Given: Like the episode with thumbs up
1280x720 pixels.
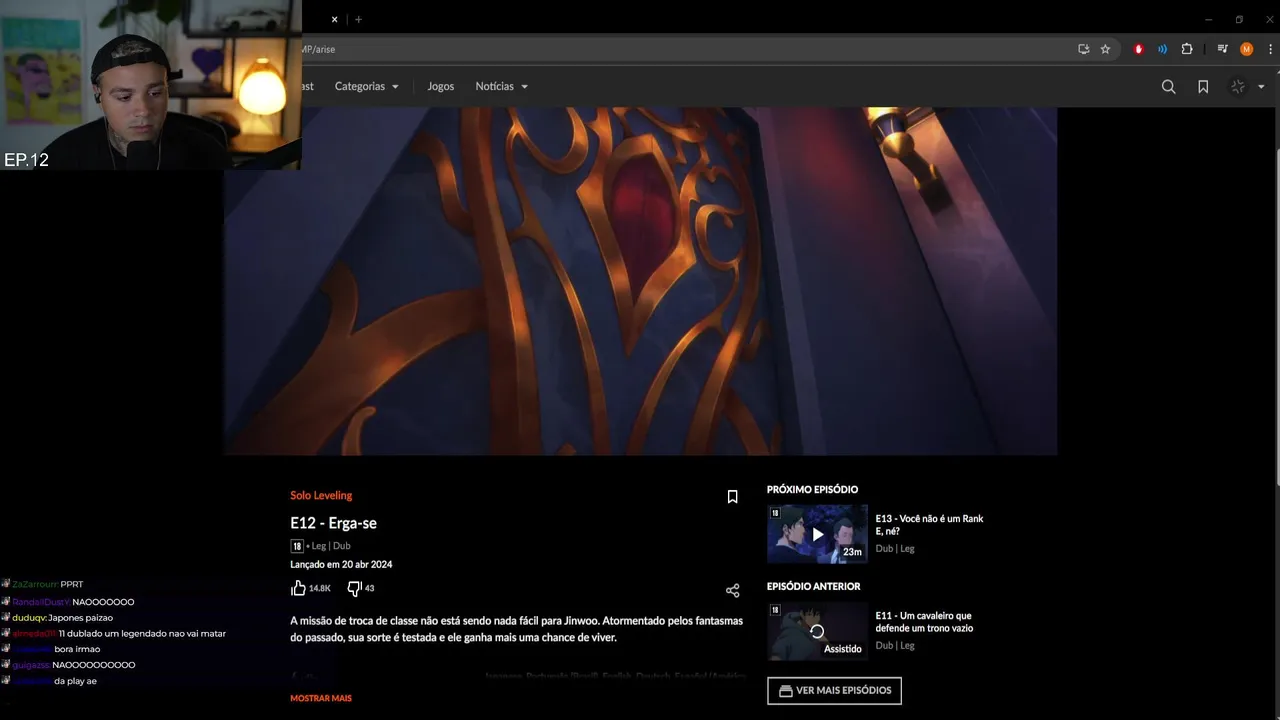Looking at the screenshot, I should [x=299, y=588].
